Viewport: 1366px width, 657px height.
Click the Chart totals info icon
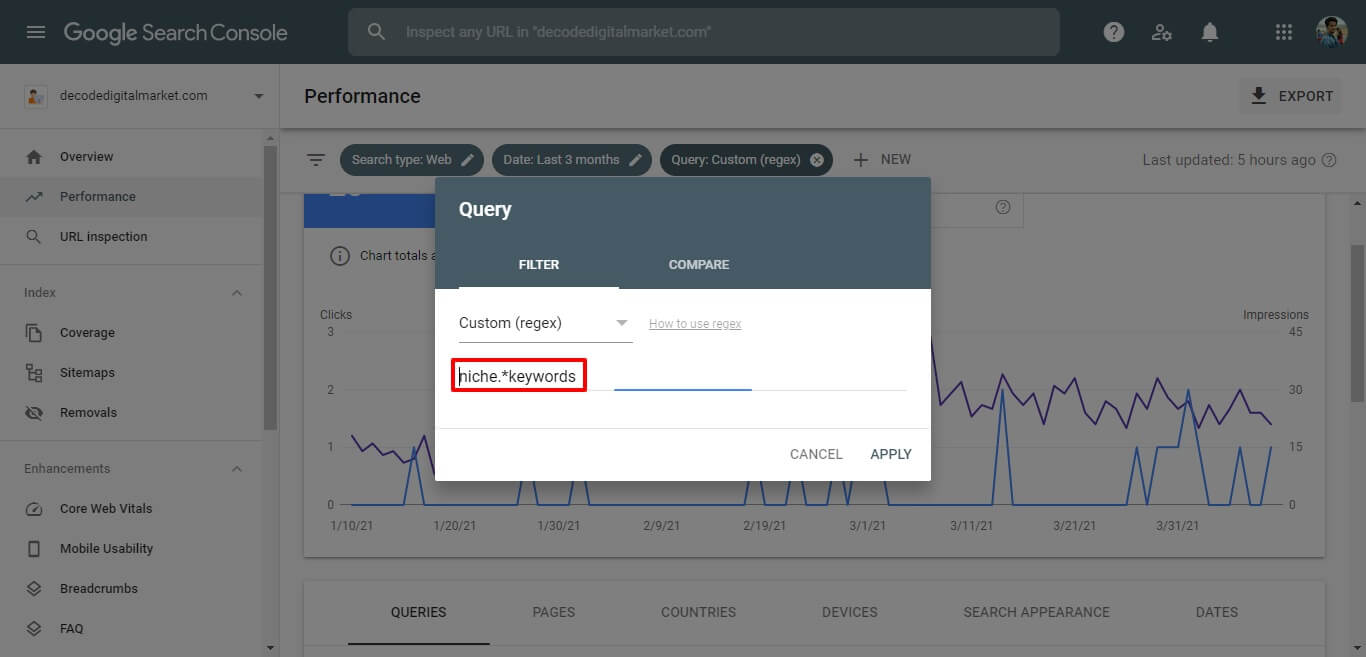coord(340,256)
